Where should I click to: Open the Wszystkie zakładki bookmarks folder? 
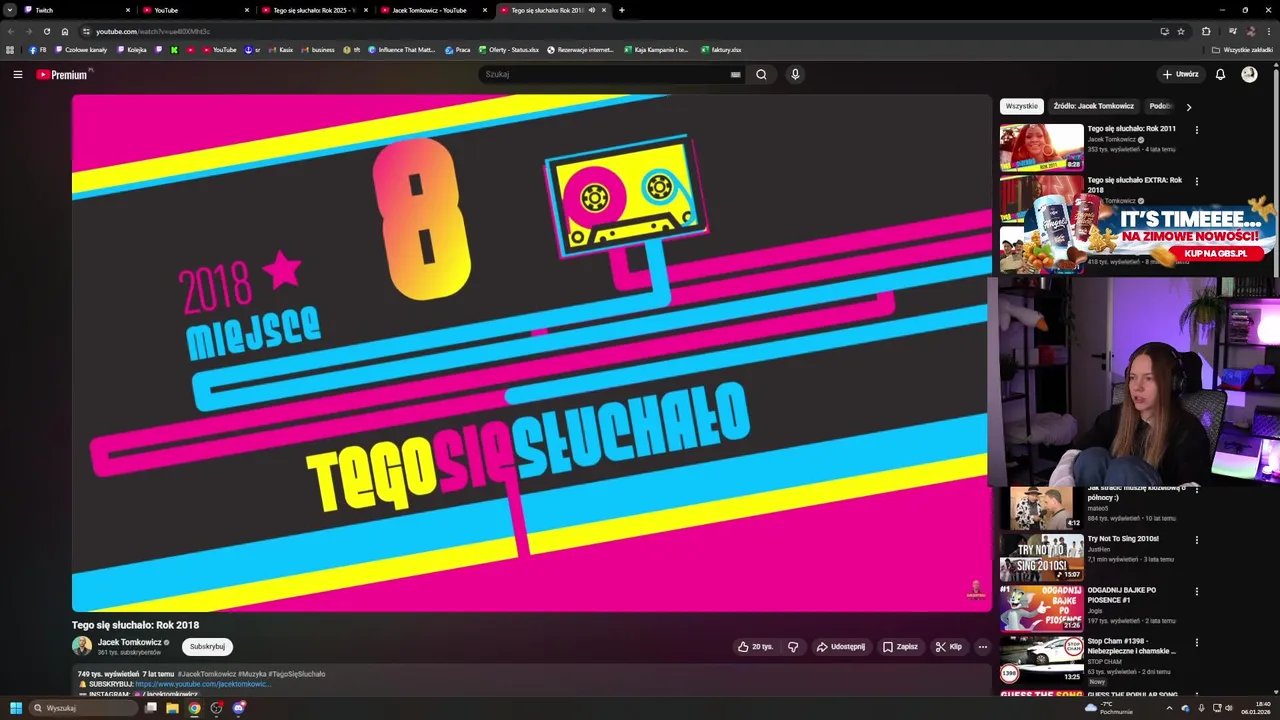(1242, 49)
